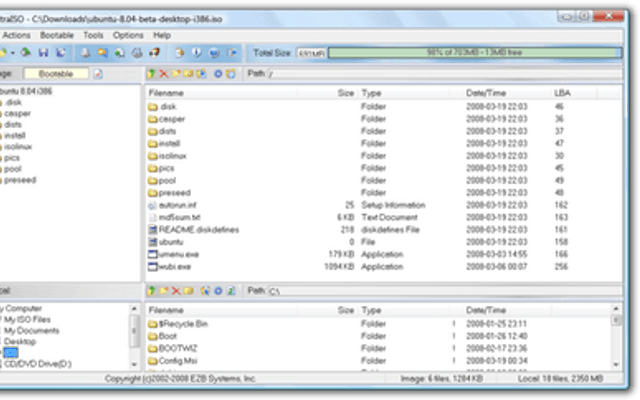Screen dimensions: 640x400
Task: Select the preseed folder in the image tree
Action: 20,180
